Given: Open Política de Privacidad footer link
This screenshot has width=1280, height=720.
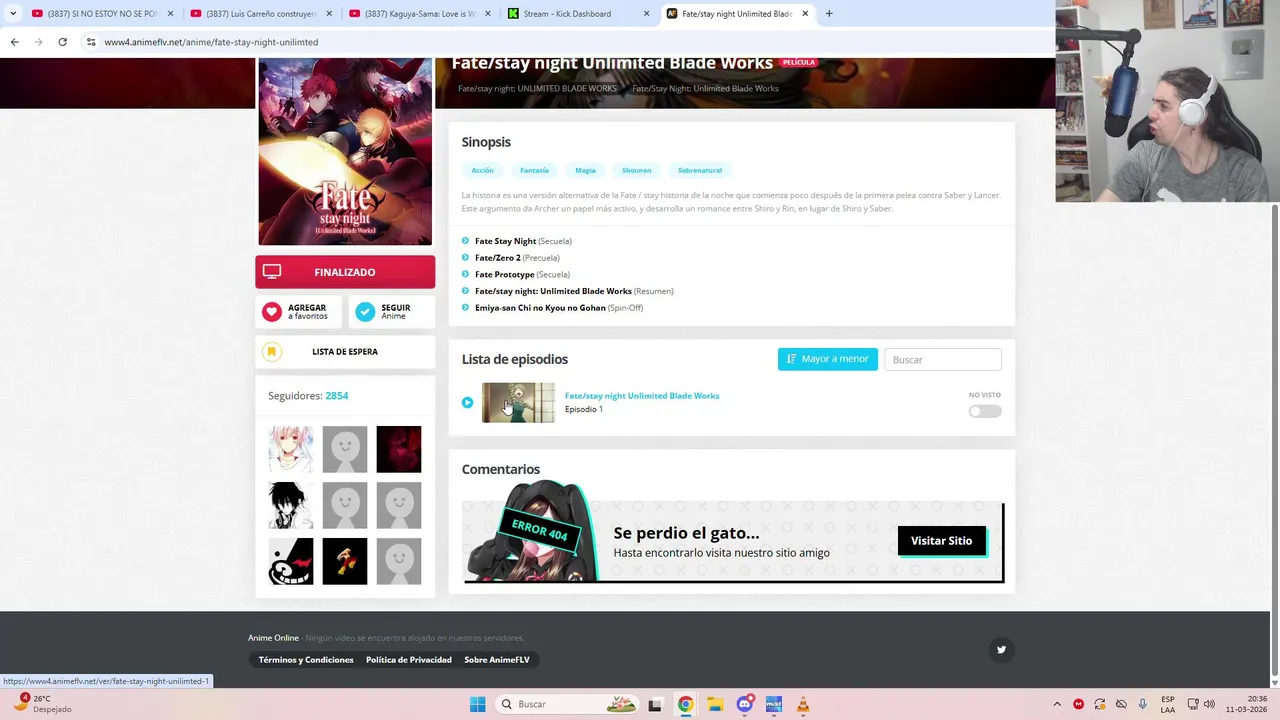Looking at the screenshot, I should pos(409,660).
